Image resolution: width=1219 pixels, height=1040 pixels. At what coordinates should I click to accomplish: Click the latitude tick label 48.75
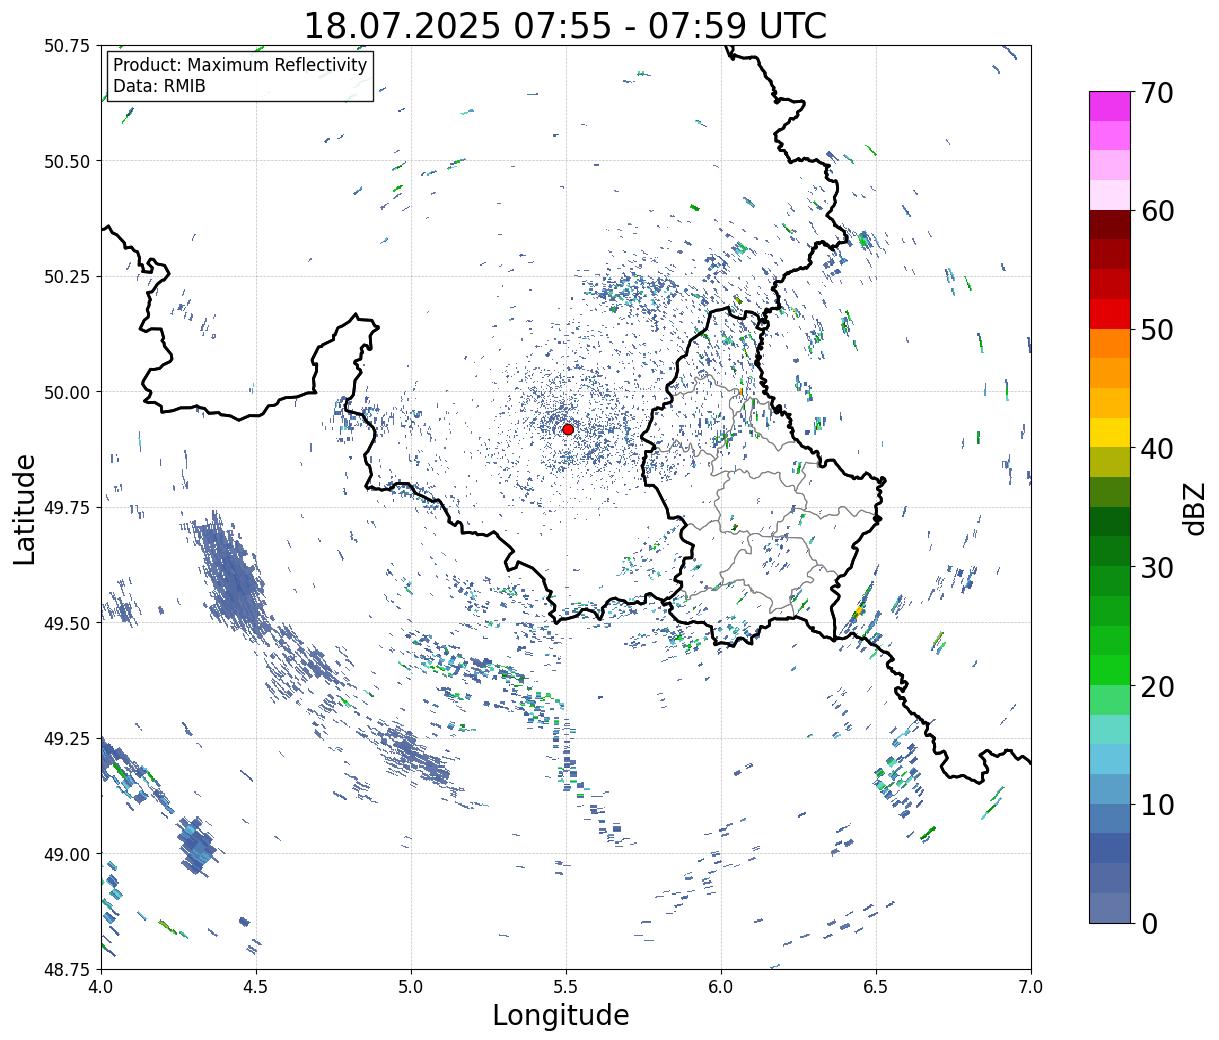pyautogui.click(x=67, y=970)
